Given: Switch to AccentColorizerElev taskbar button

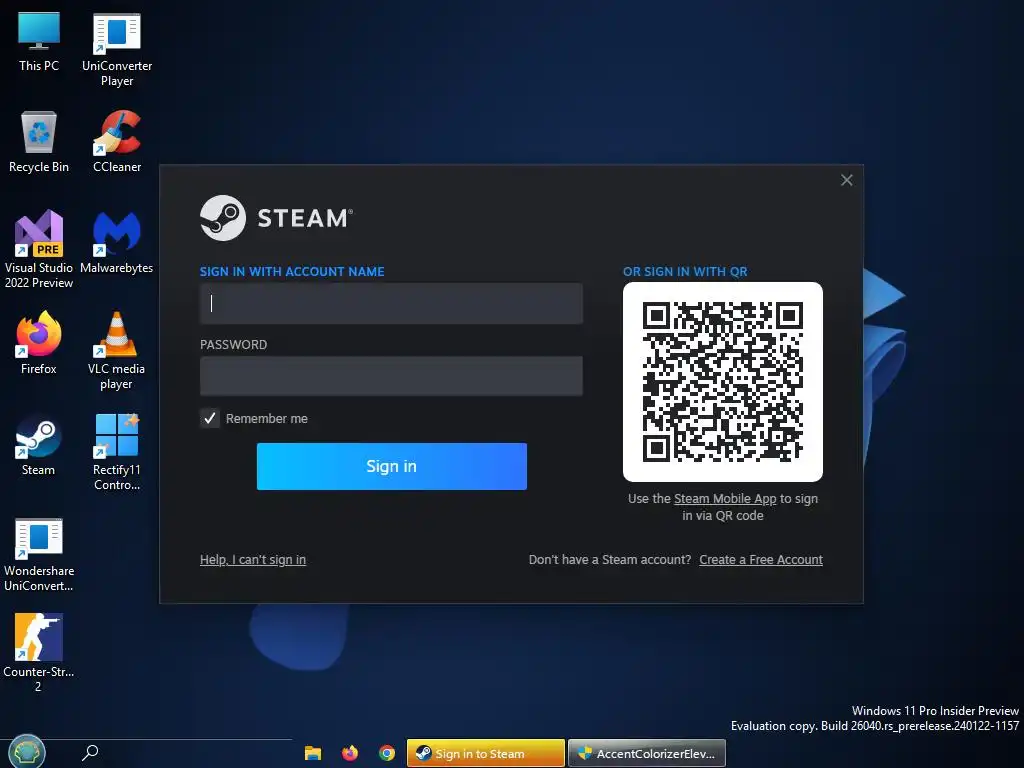Looking at the screenshot, I should click(647, 753).
